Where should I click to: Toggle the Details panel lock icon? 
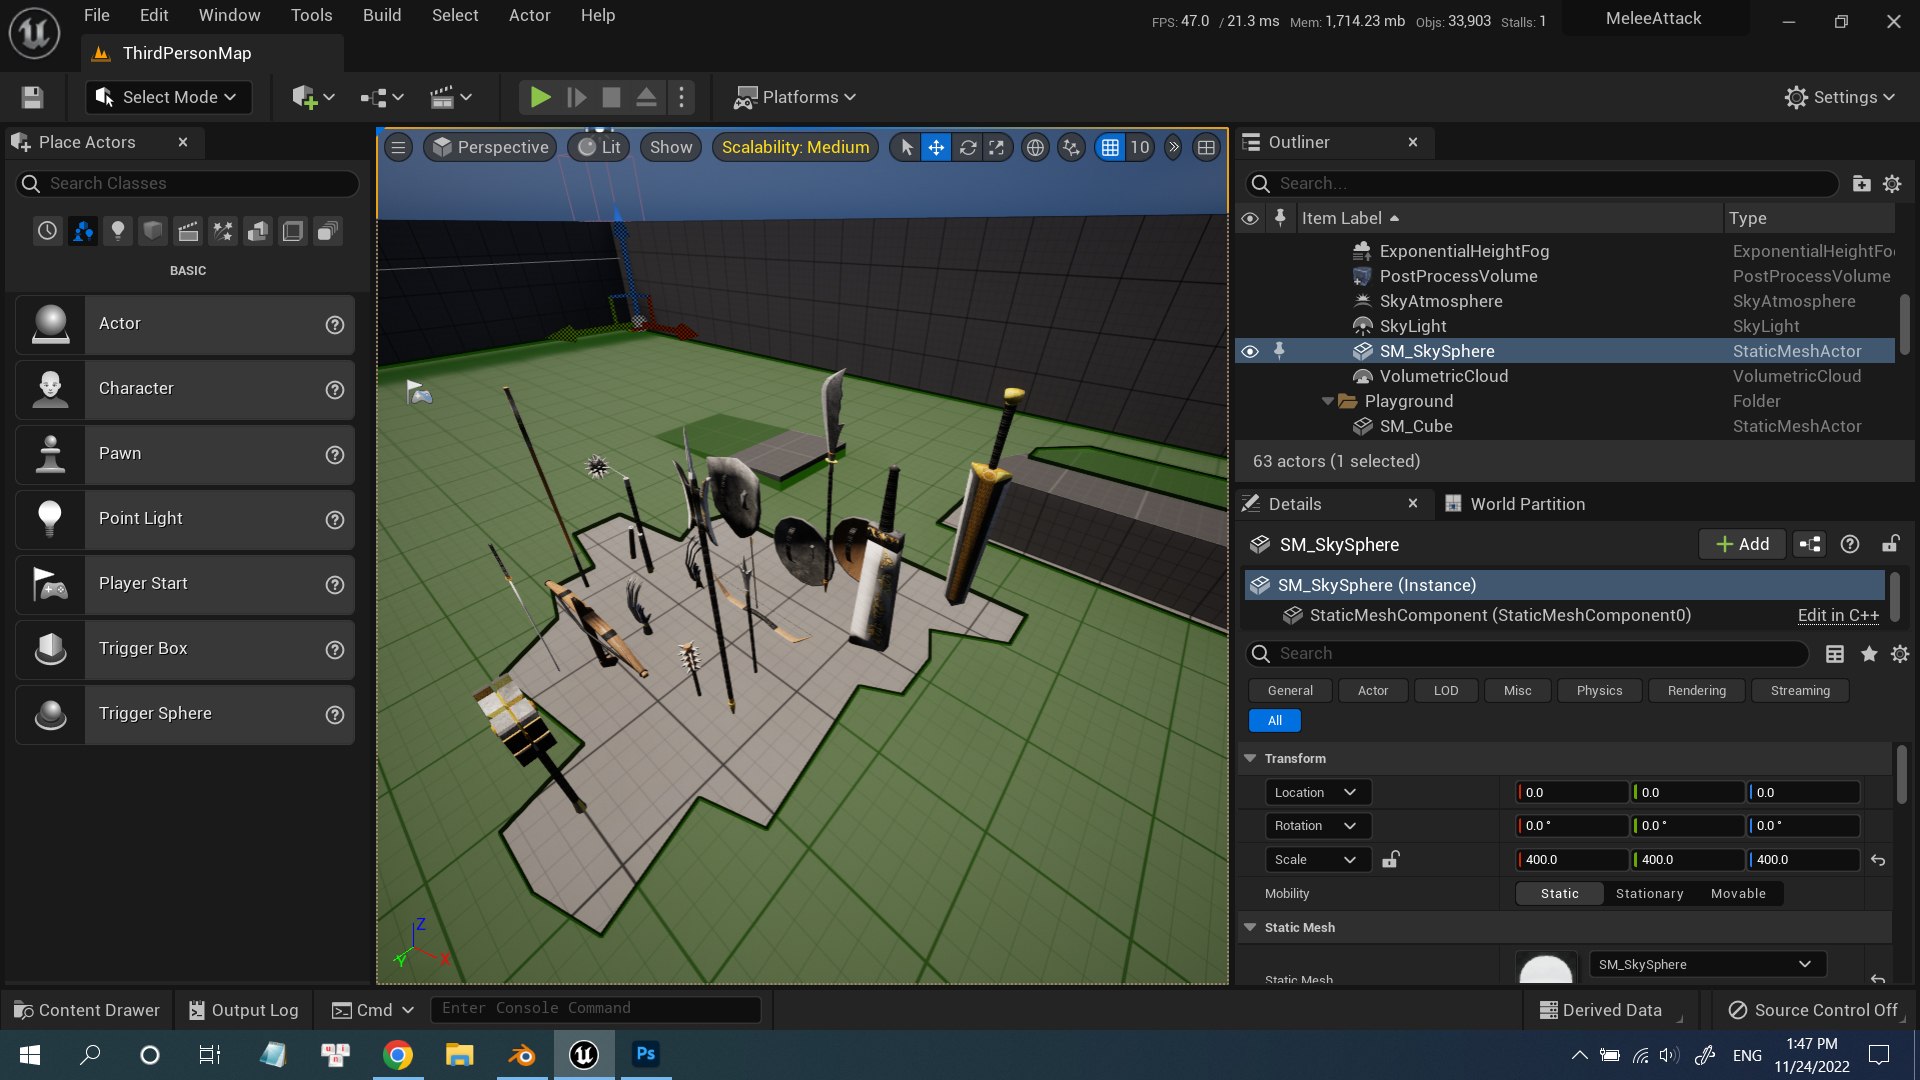[1890, 545]
